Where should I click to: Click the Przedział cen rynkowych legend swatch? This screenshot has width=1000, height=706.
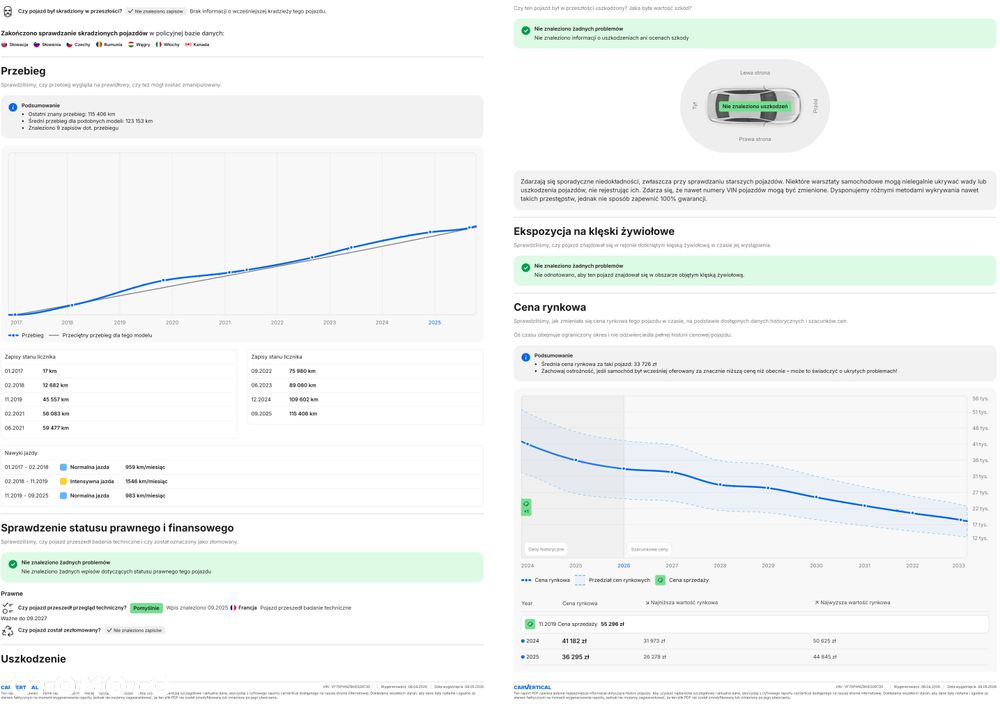(x=580, y=580)
